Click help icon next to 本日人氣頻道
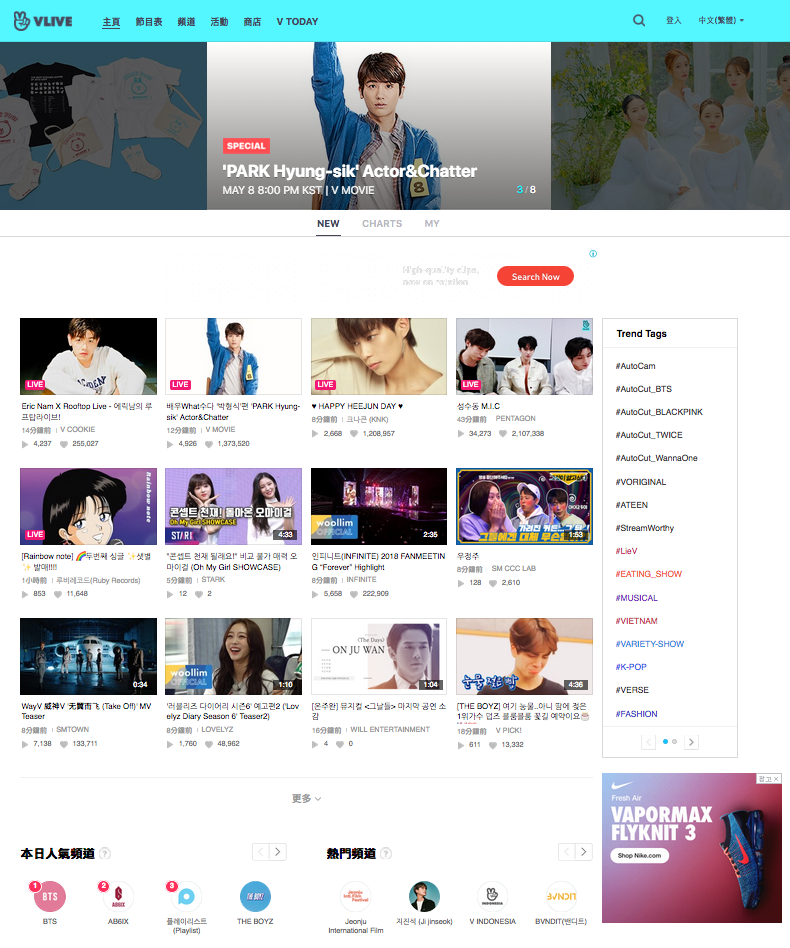Viewport: 790px width, 948px height. (x=105, y=853)
